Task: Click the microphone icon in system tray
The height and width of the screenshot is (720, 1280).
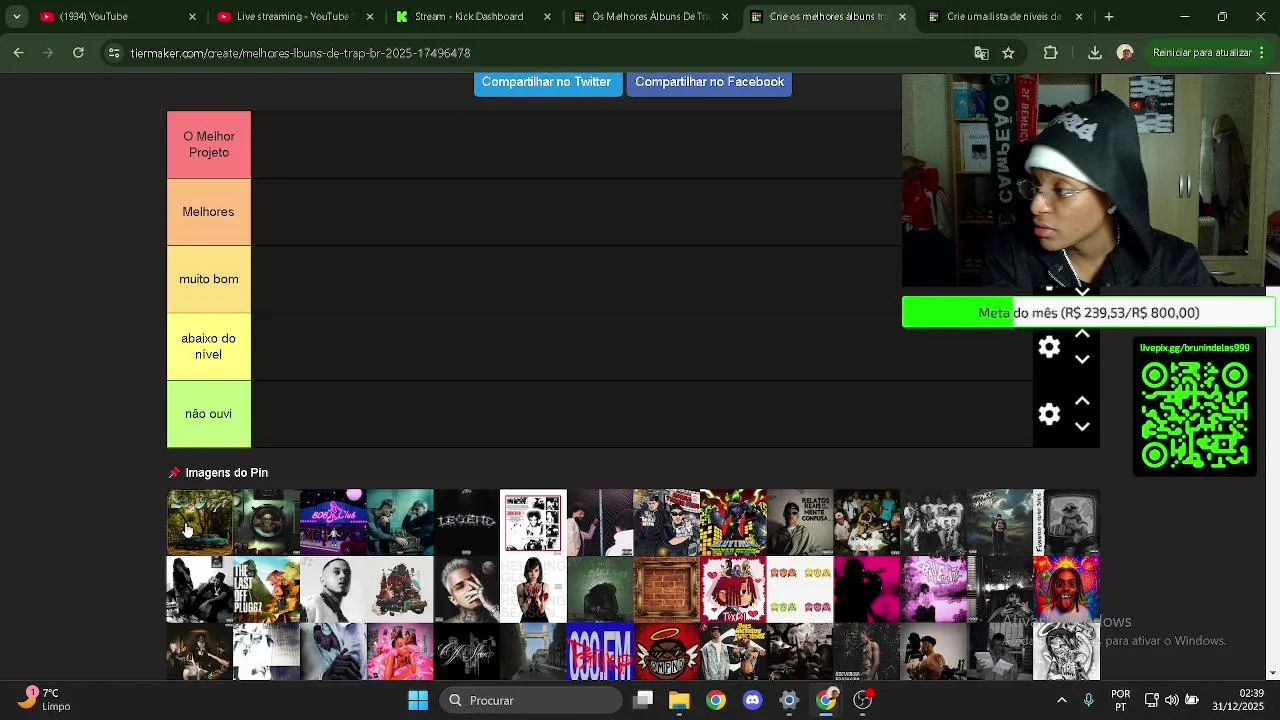Action: pos(1088,700)
